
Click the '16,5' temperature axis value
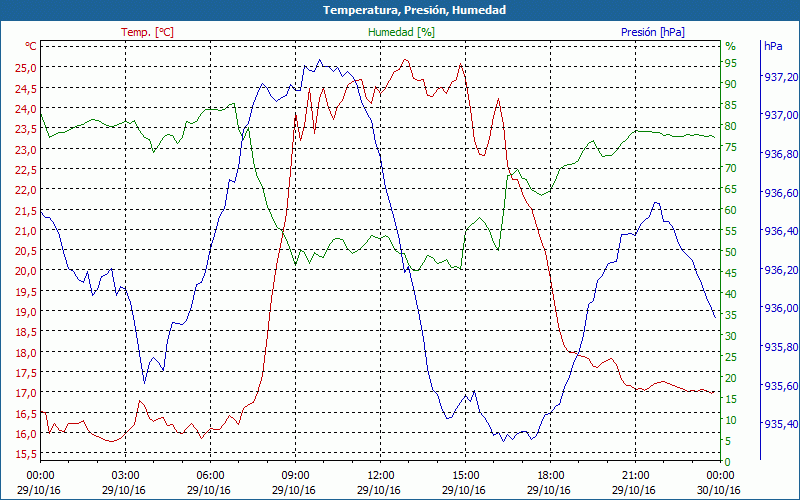coord(26,413)
